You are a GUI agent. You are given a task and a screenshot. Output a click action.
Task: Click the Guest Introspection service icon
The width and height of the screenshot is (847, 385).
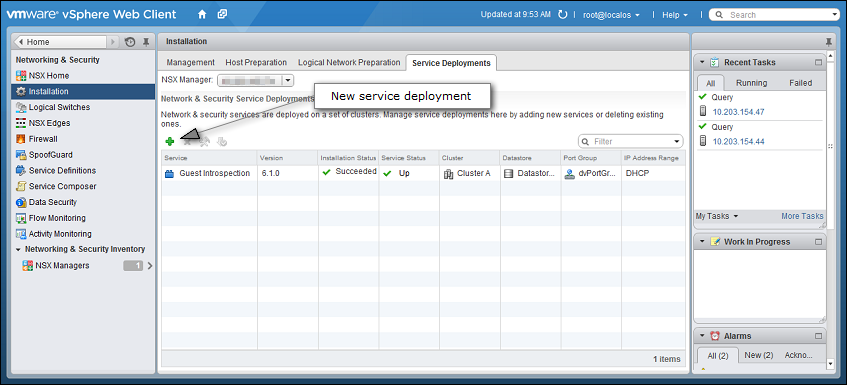pyautogui.click(x=169, y=174)
